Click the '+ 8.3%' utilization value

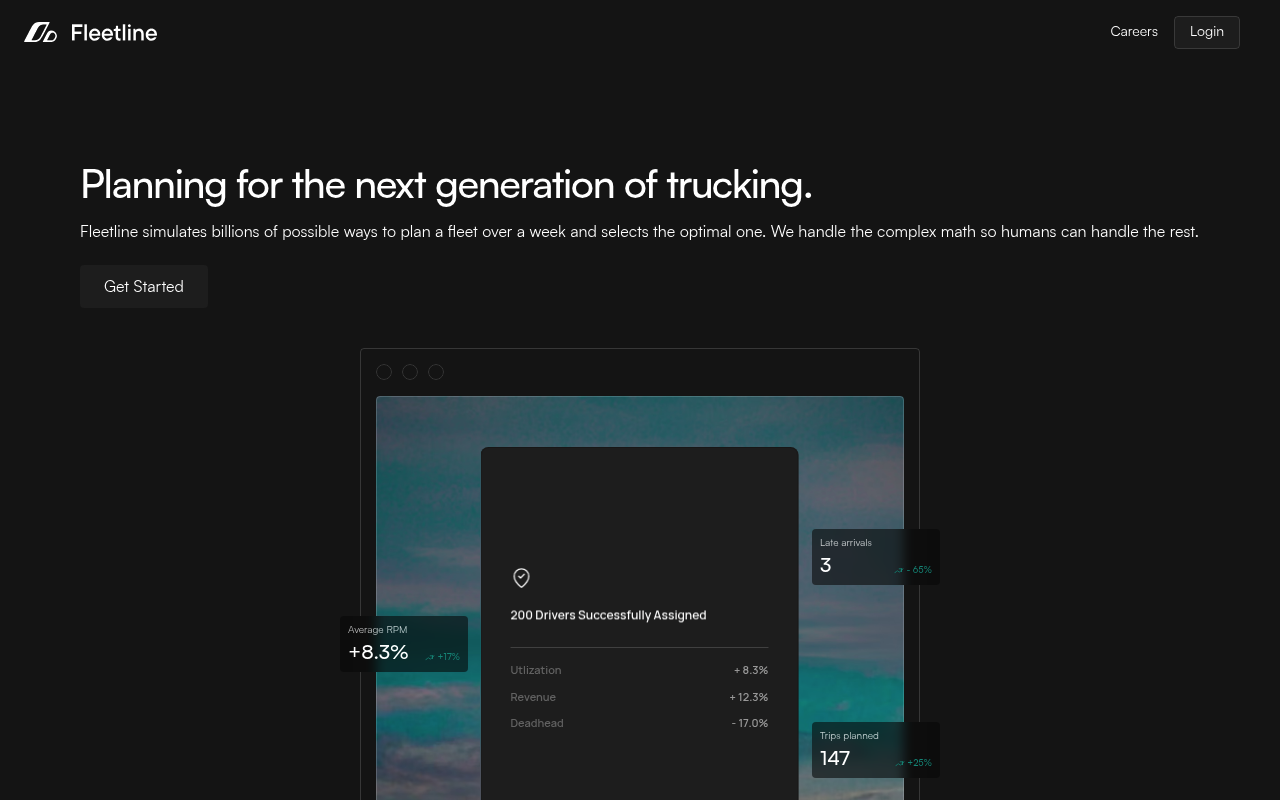(751, 670)
